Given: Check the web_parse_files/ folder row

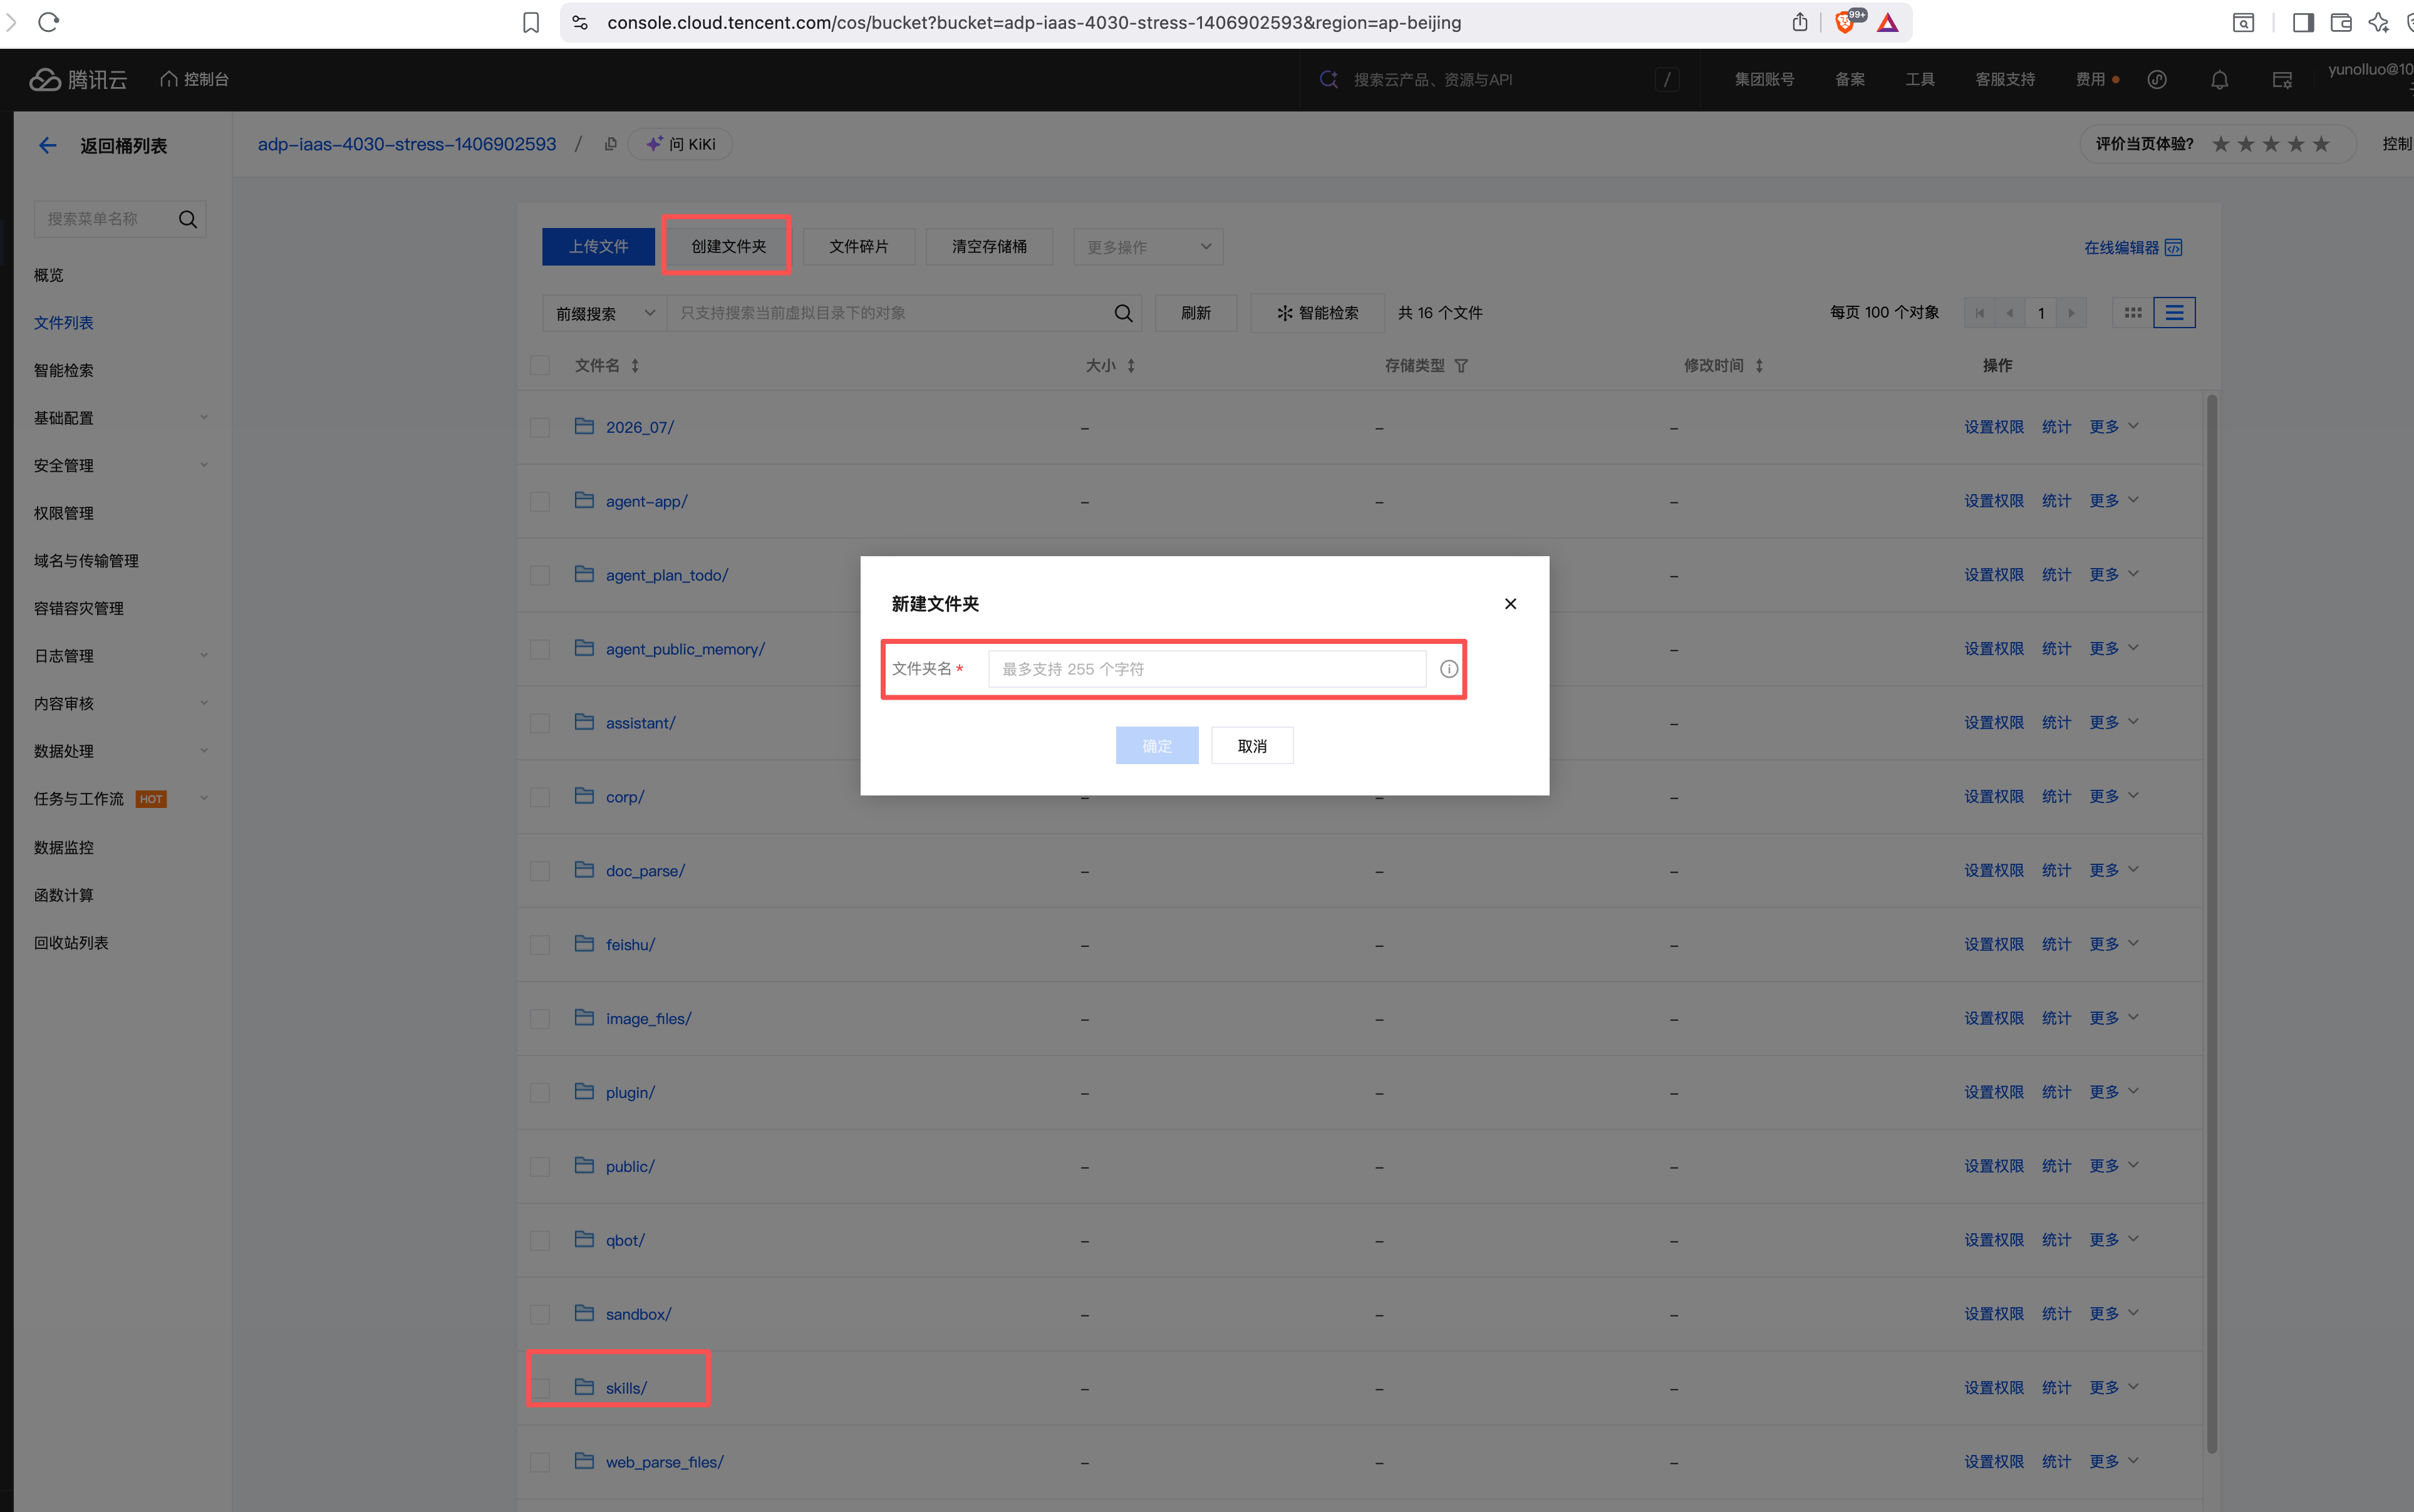Looking at the screenshot, I should [540, 1462].
